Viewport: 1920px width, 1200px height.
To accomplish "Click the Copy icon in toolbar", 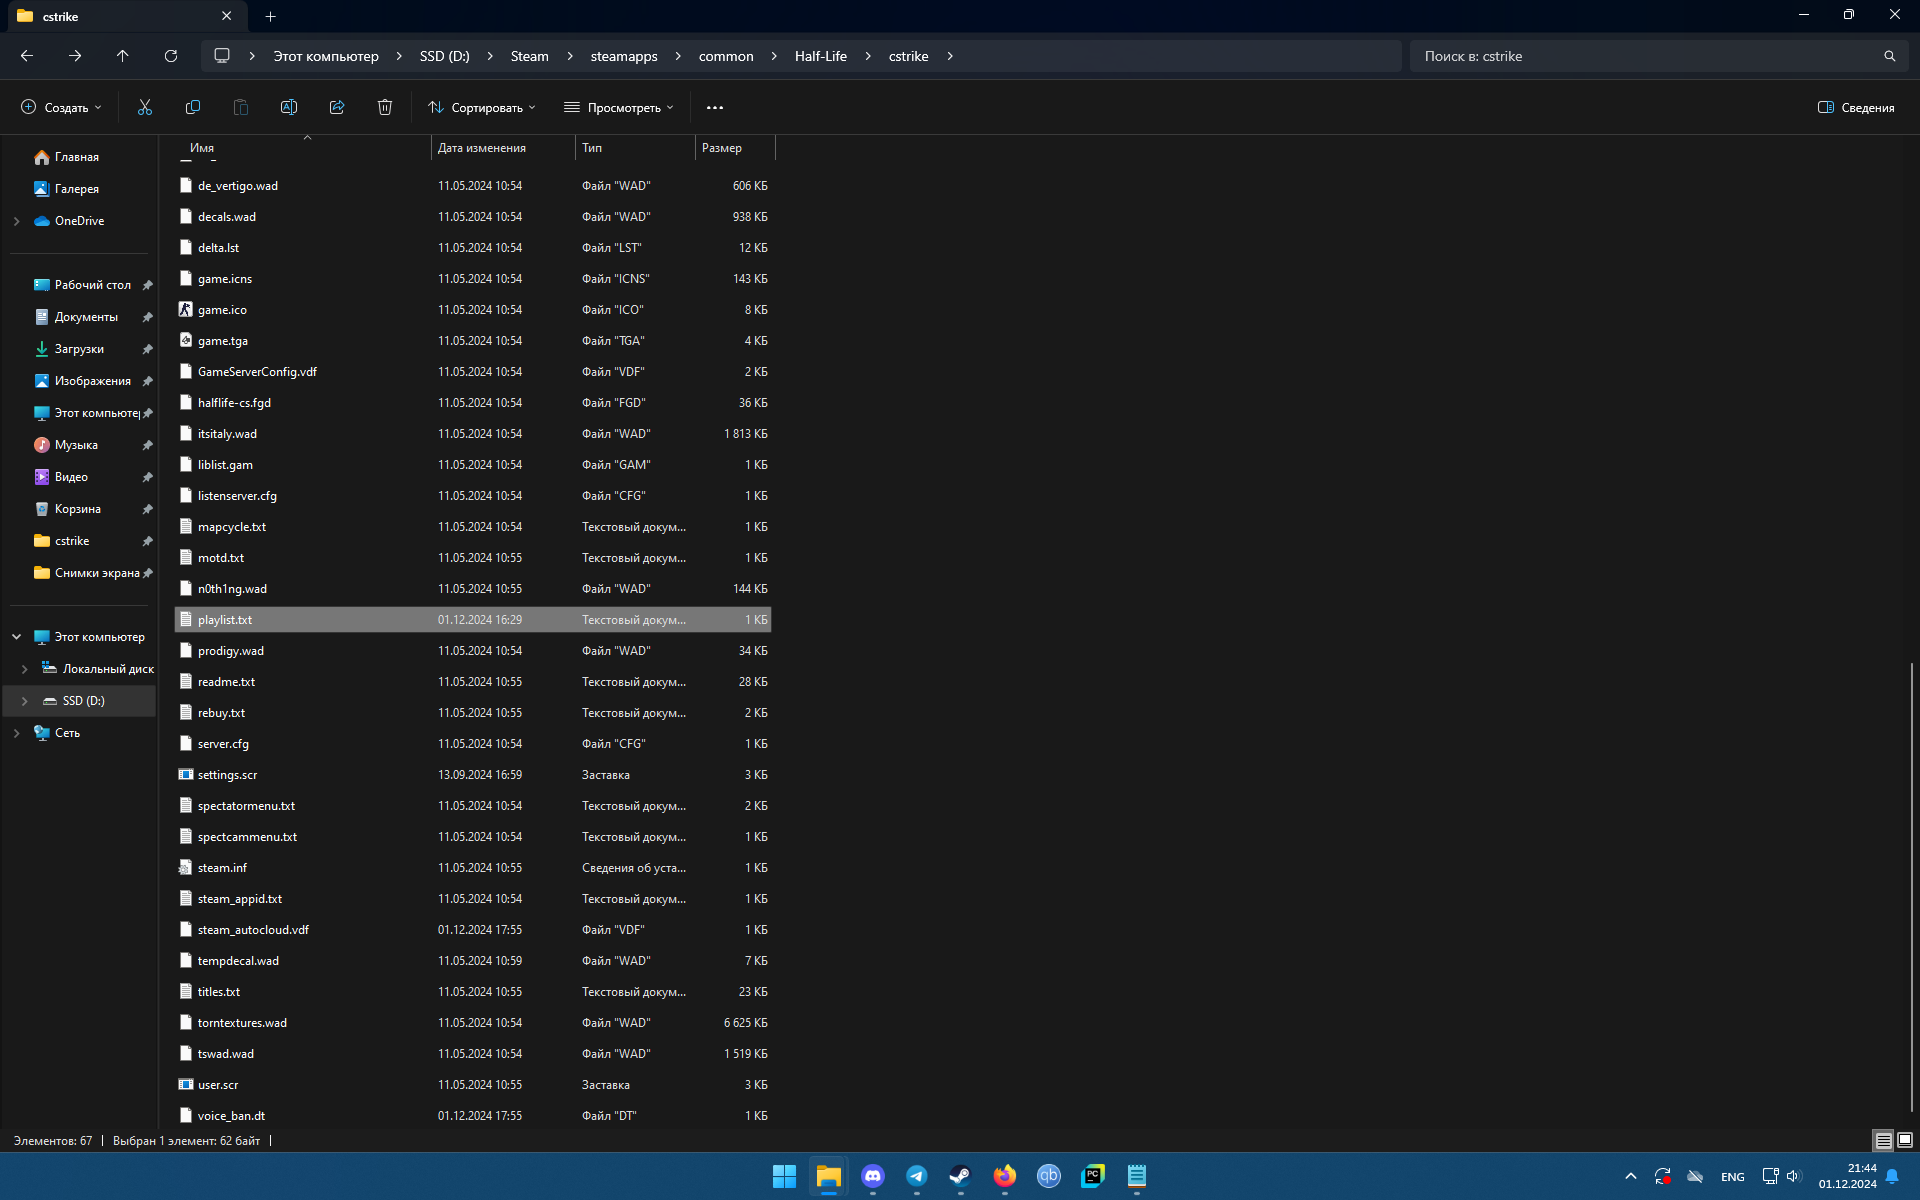I will pyautogui.click(x=193, y=107).
